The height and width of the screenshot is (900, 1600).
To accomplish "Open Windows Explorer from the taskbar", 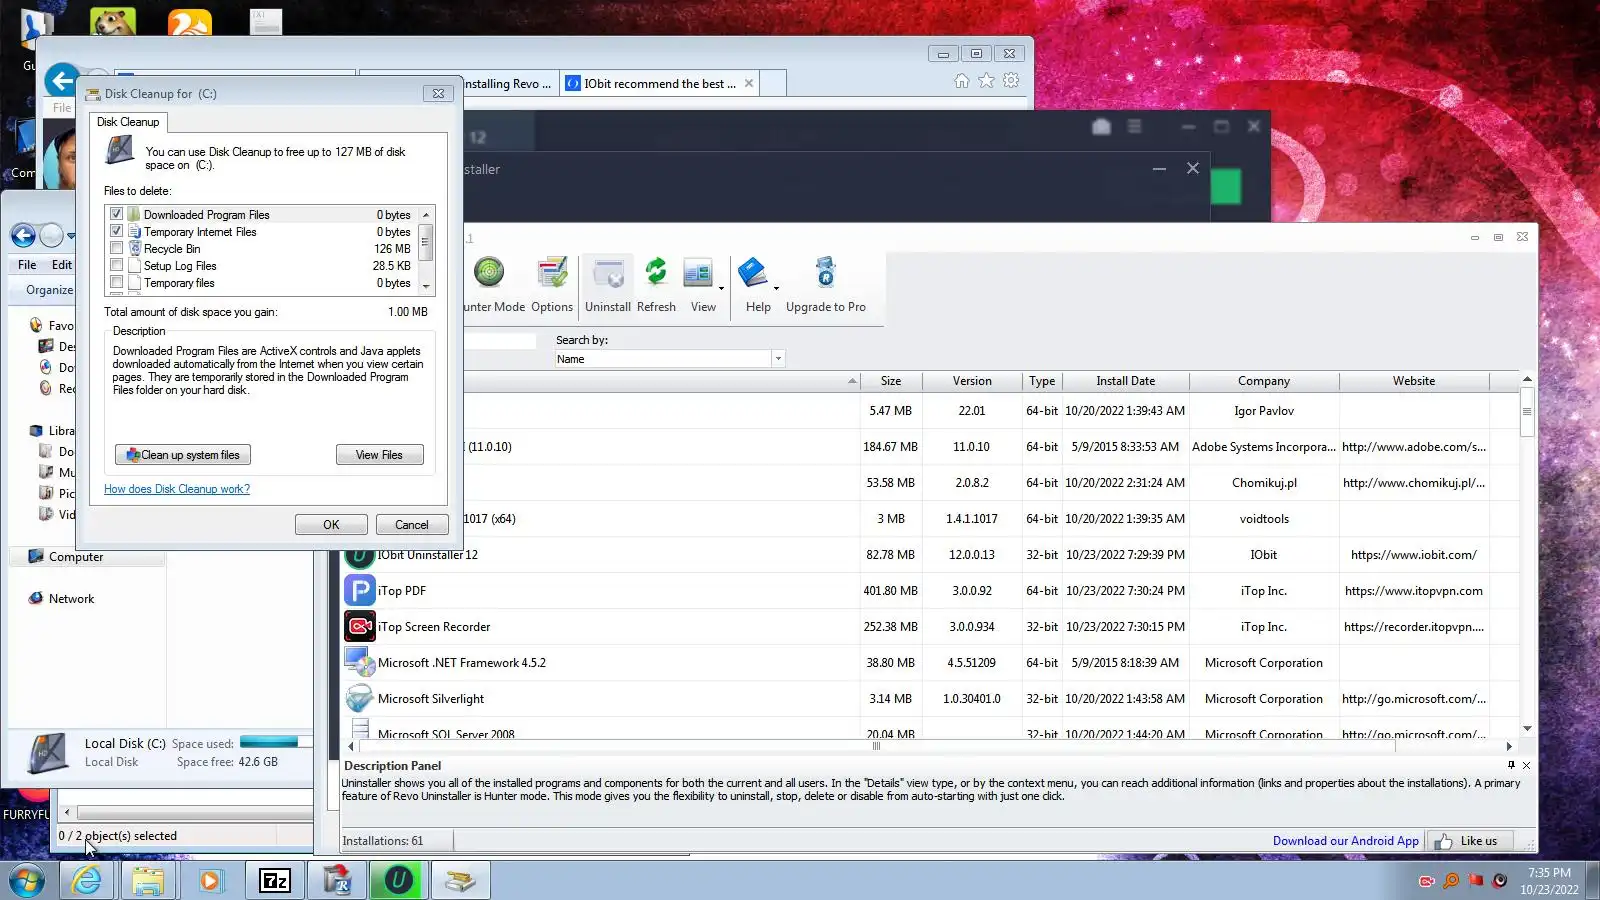I will pos(148,881).
